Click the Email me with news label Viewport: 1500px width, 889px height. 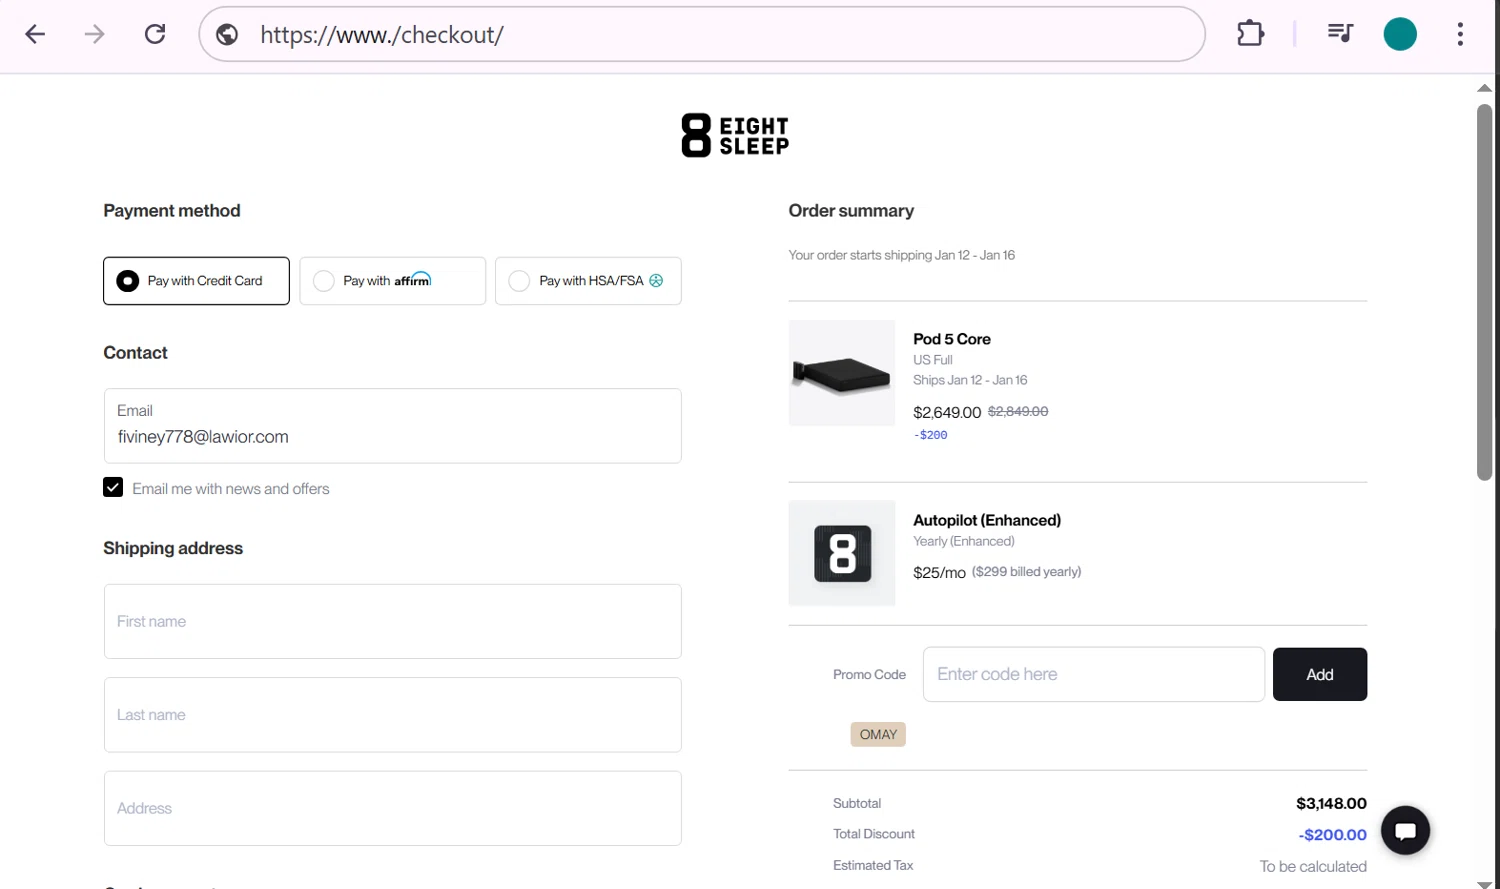click(x=231, y=489)
